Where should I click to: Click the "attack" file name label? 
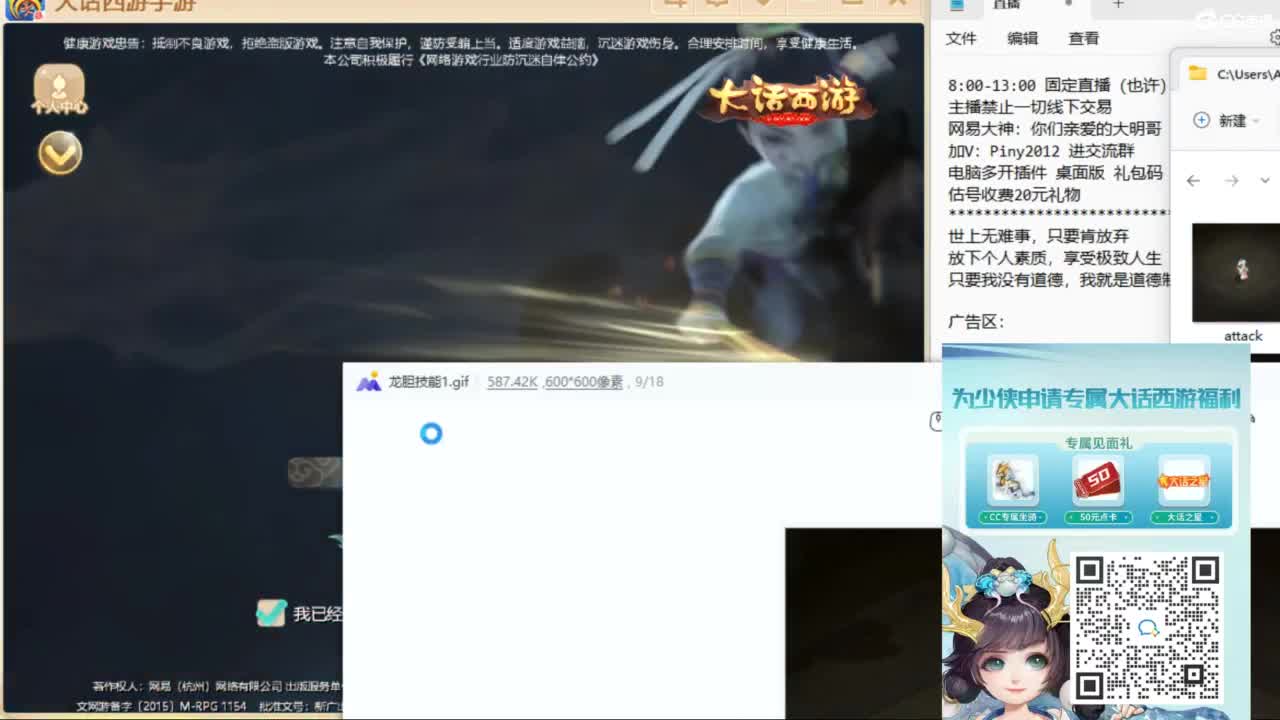(x=1243, y=336)
